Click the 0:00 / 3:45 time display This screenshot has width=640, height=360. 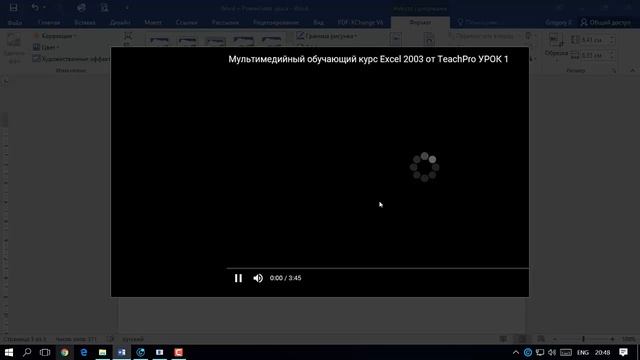click(285, 278)
